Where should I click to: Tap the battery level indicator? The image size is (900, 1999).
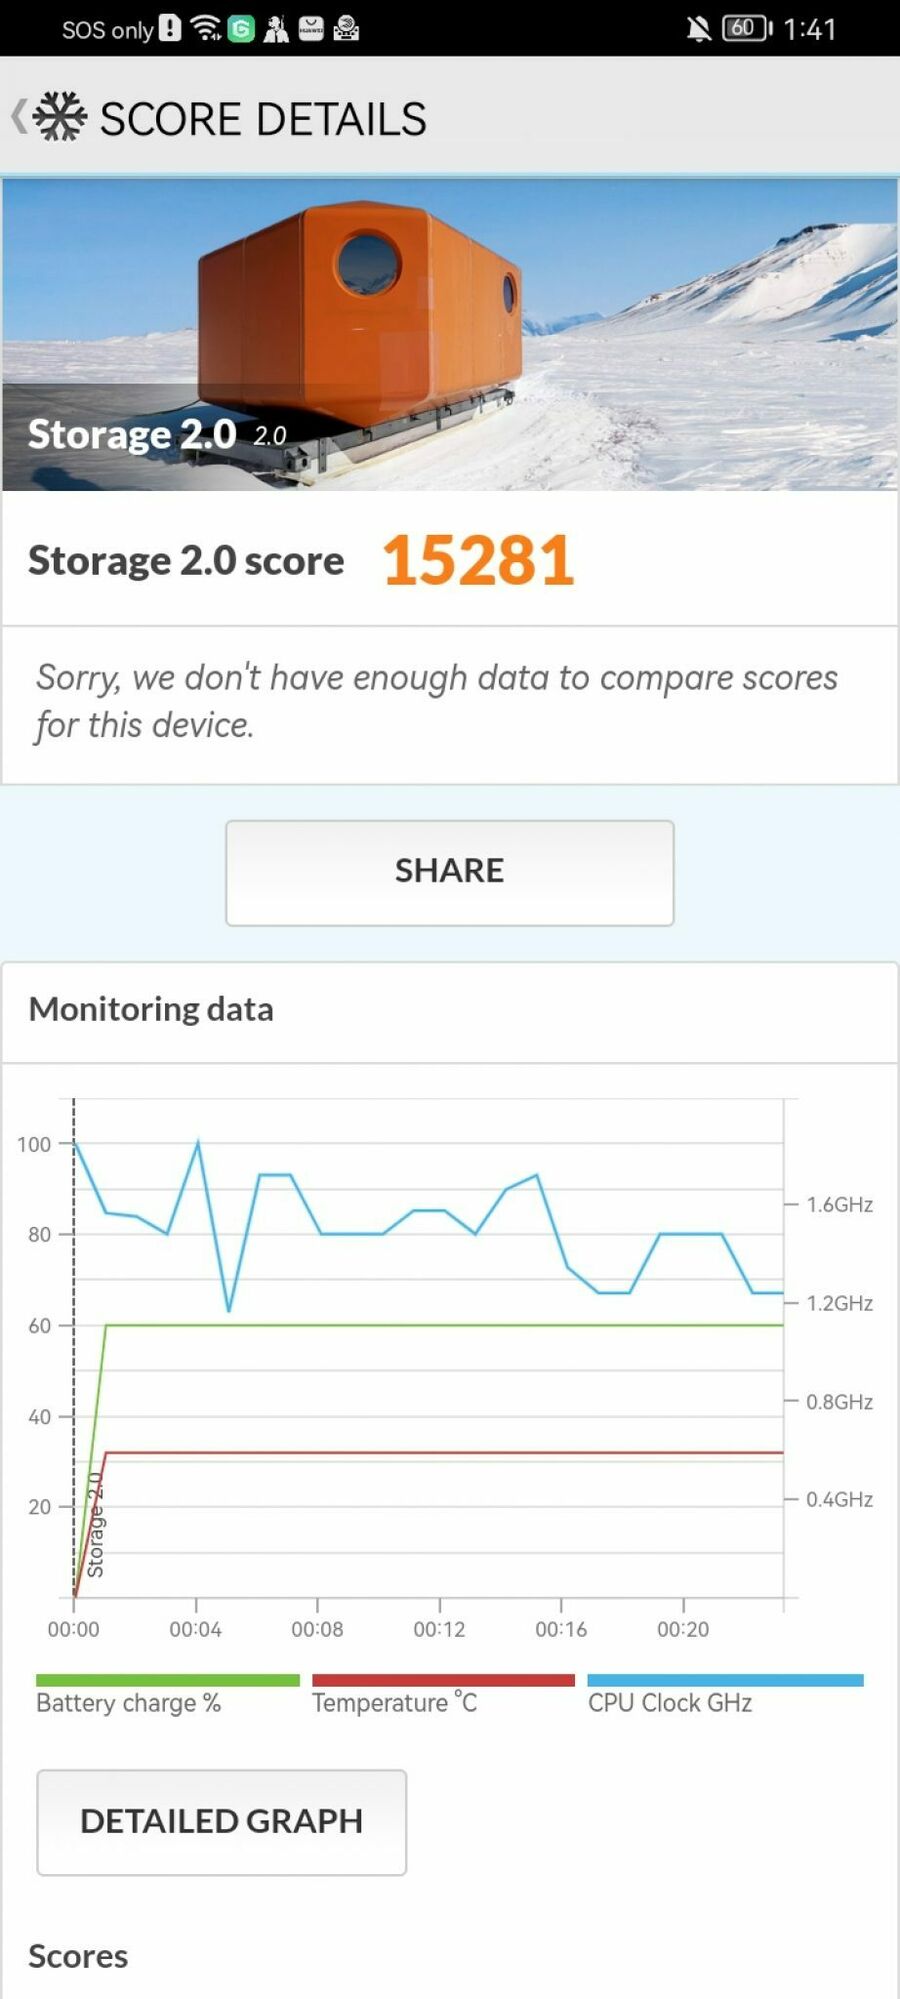[747, 28]
